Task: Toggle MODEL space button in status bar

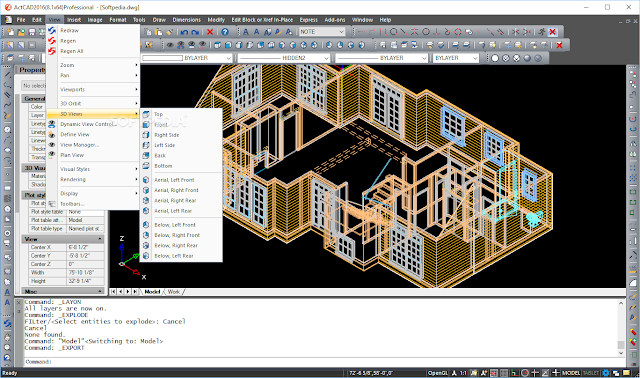Action: (571, 373)
